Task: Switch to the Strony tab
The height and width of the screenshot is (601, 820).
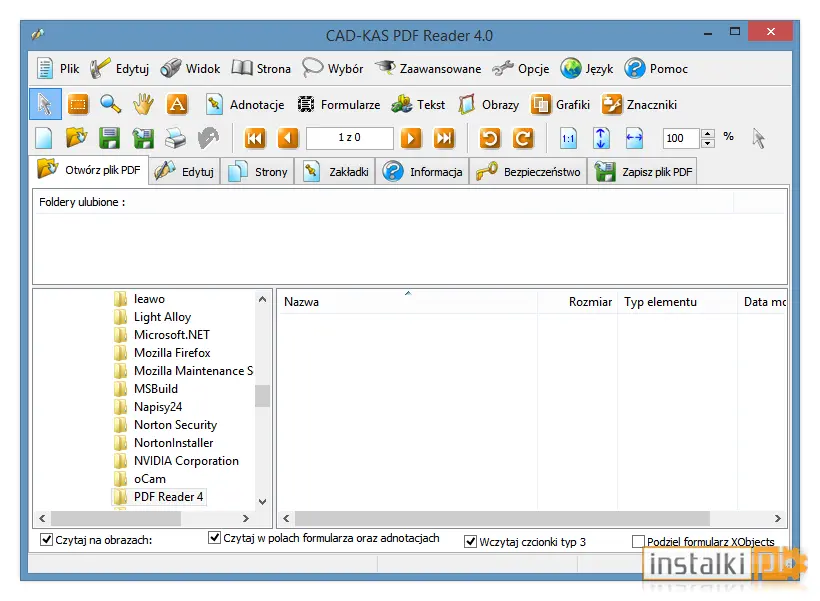Action: pos(257,172)
